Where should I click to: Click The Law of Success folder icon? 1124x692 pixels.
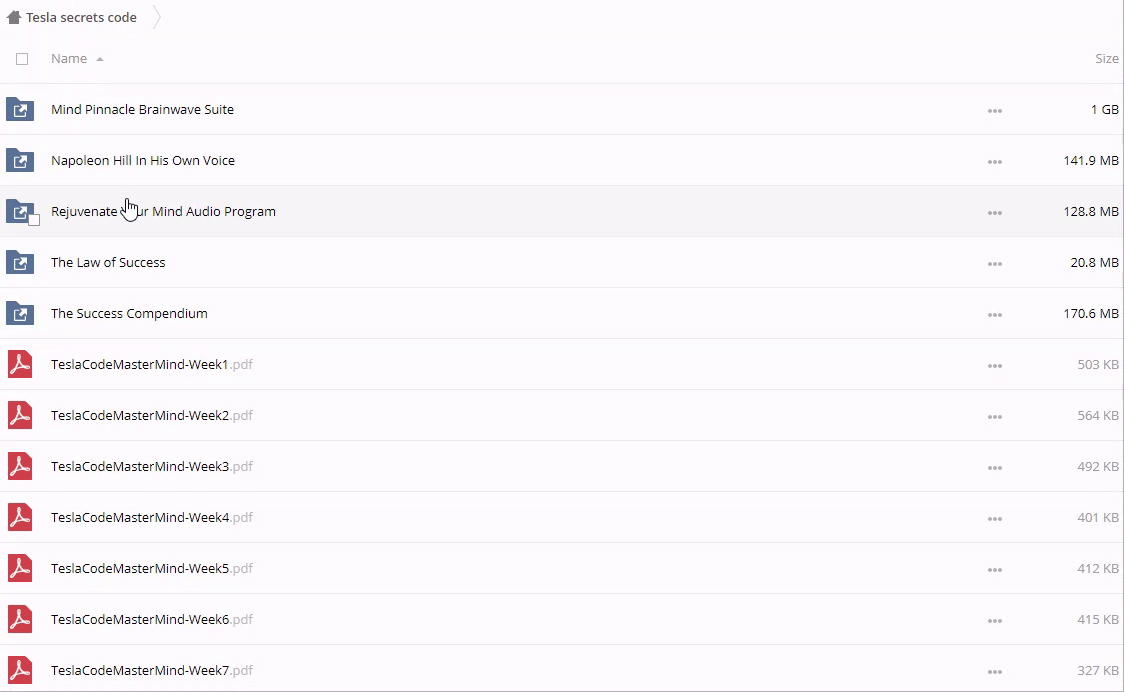(20, 262)
